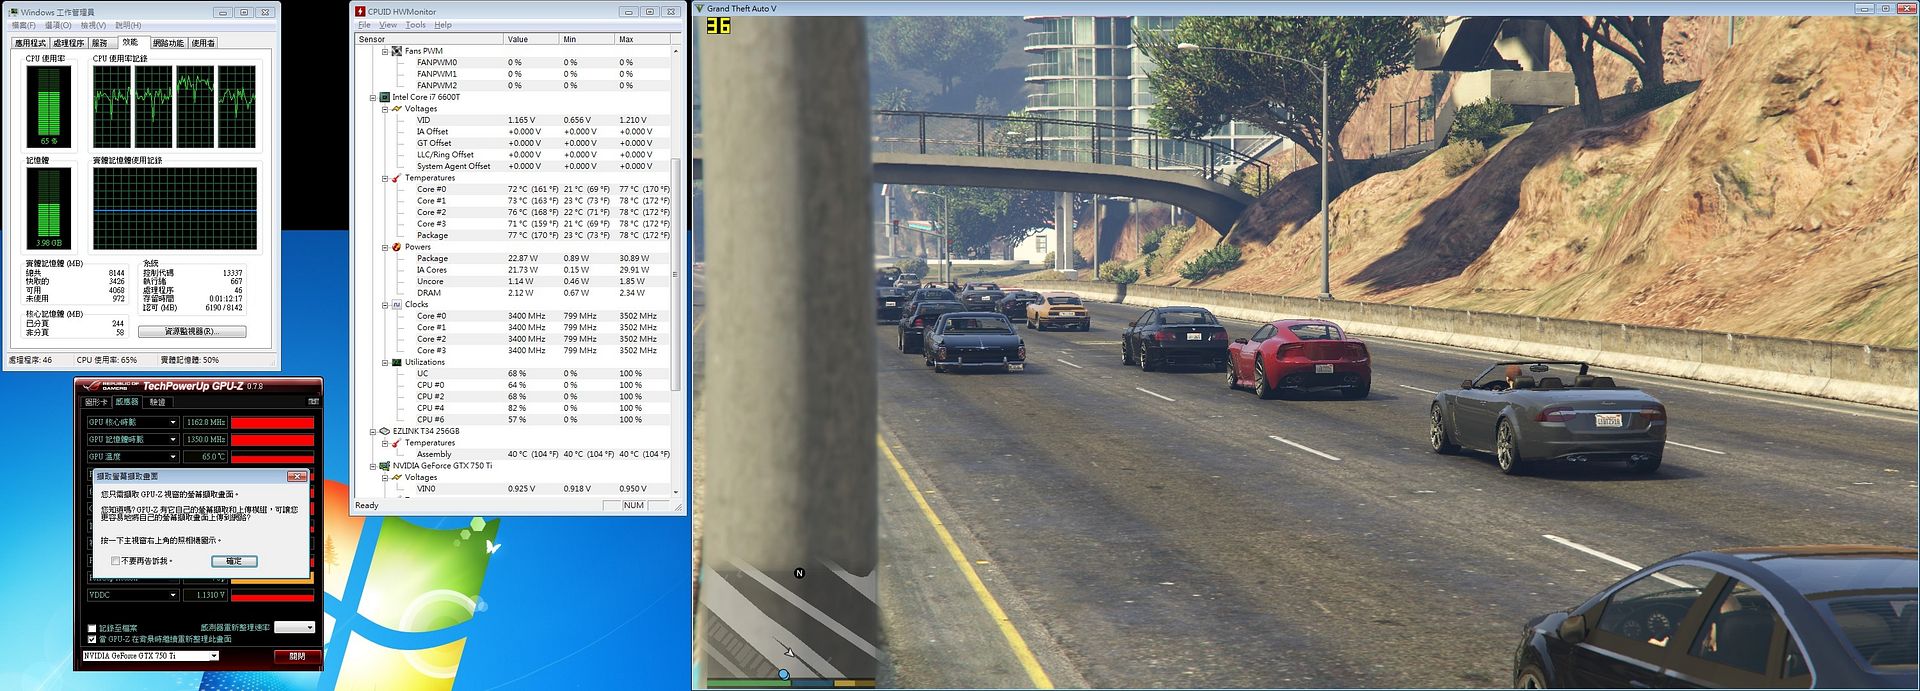Open the 檢視(V) menu in Task Manager

tap(93, 25)
